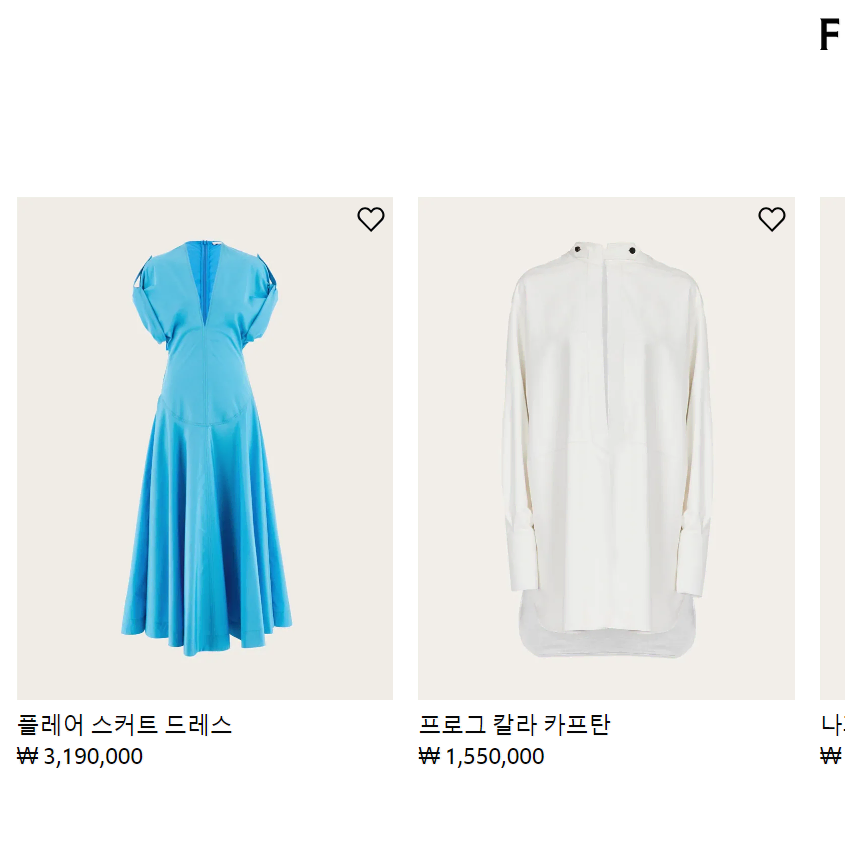Open the blue flare dress product image

(205, 448)
